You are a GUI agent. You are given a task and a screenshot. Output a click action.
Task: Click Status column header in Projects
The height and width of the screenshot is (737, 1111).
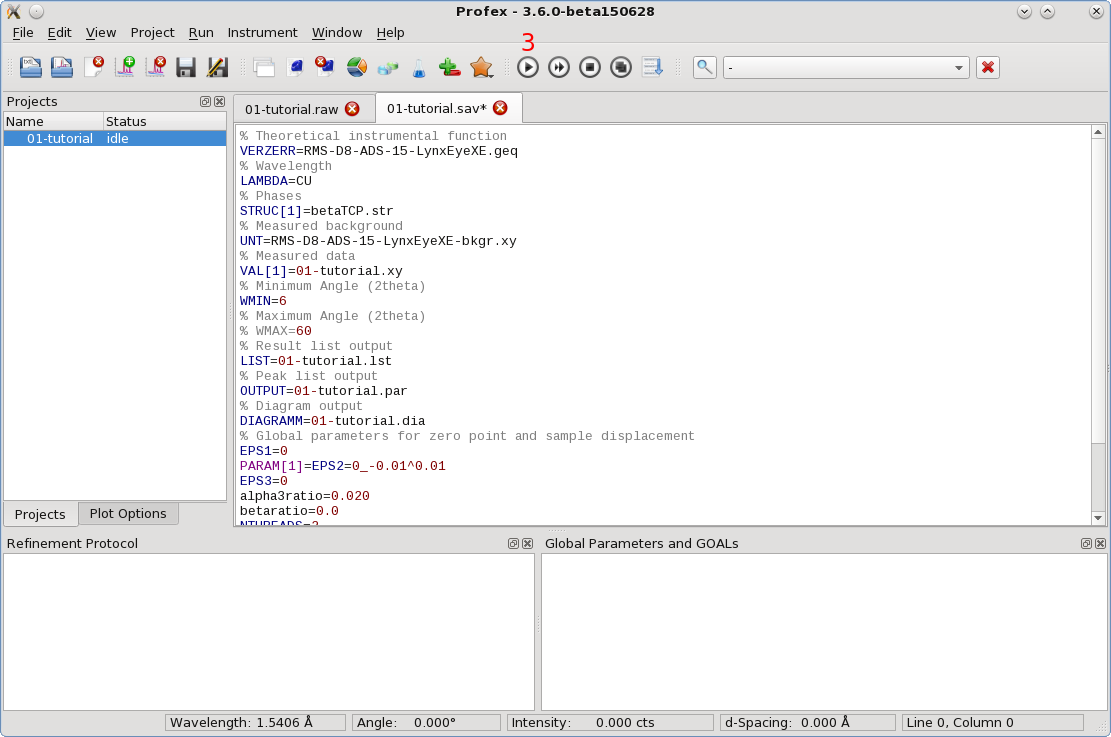click(x=164, y=121)
